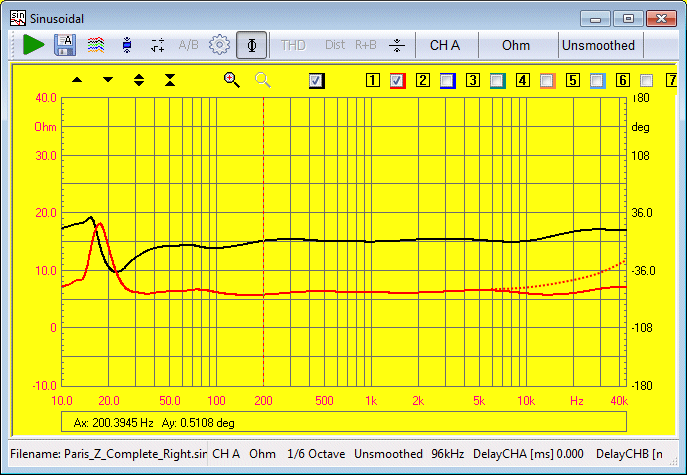The image size is (687, 475).
Task: Select overlay number 3 button
Action: [x=472, y=80]
